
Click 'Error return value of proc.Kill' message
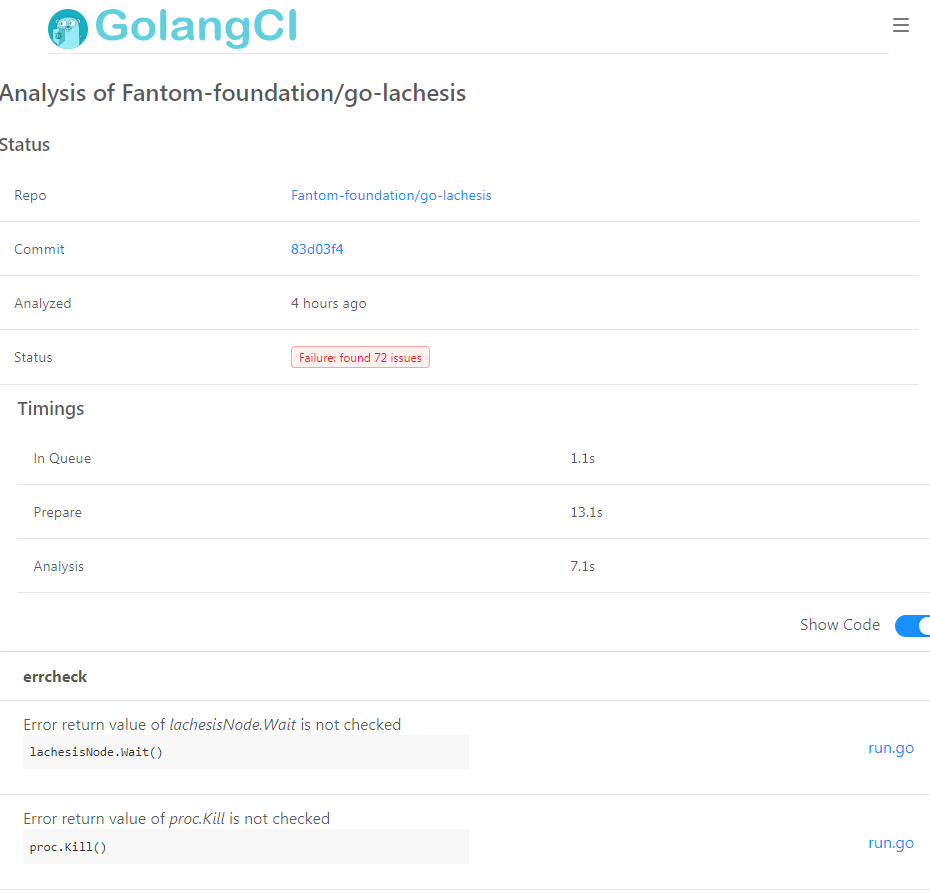coord(176,819)
